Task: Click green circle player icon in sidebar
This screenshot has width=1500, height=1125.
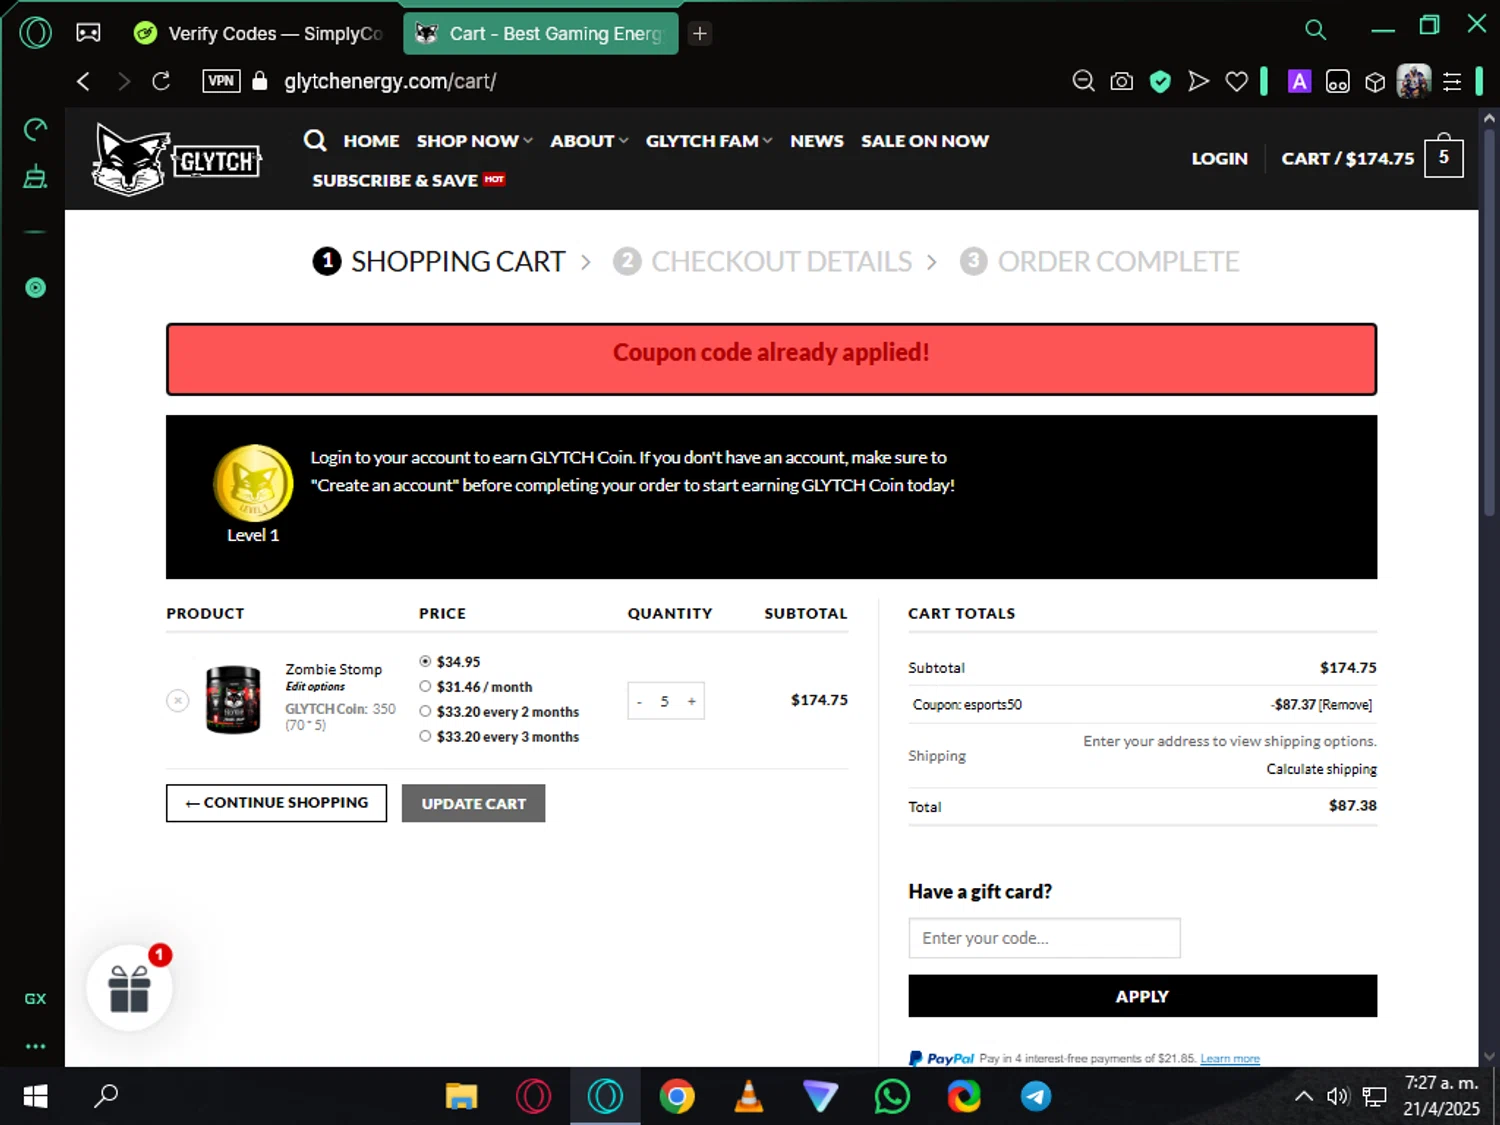Action: 35,288
